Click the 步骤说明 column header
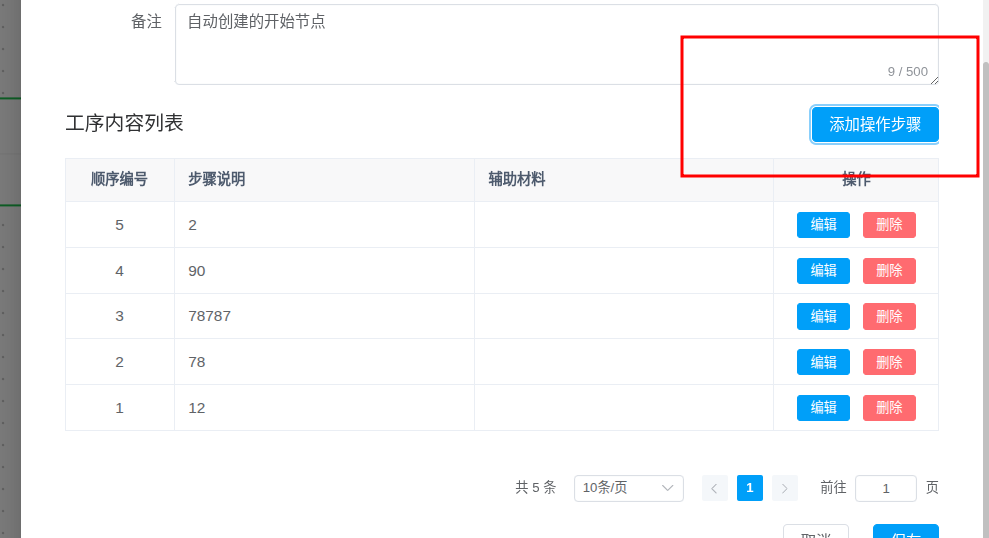The image size is (989, 538). click(217, 180)
